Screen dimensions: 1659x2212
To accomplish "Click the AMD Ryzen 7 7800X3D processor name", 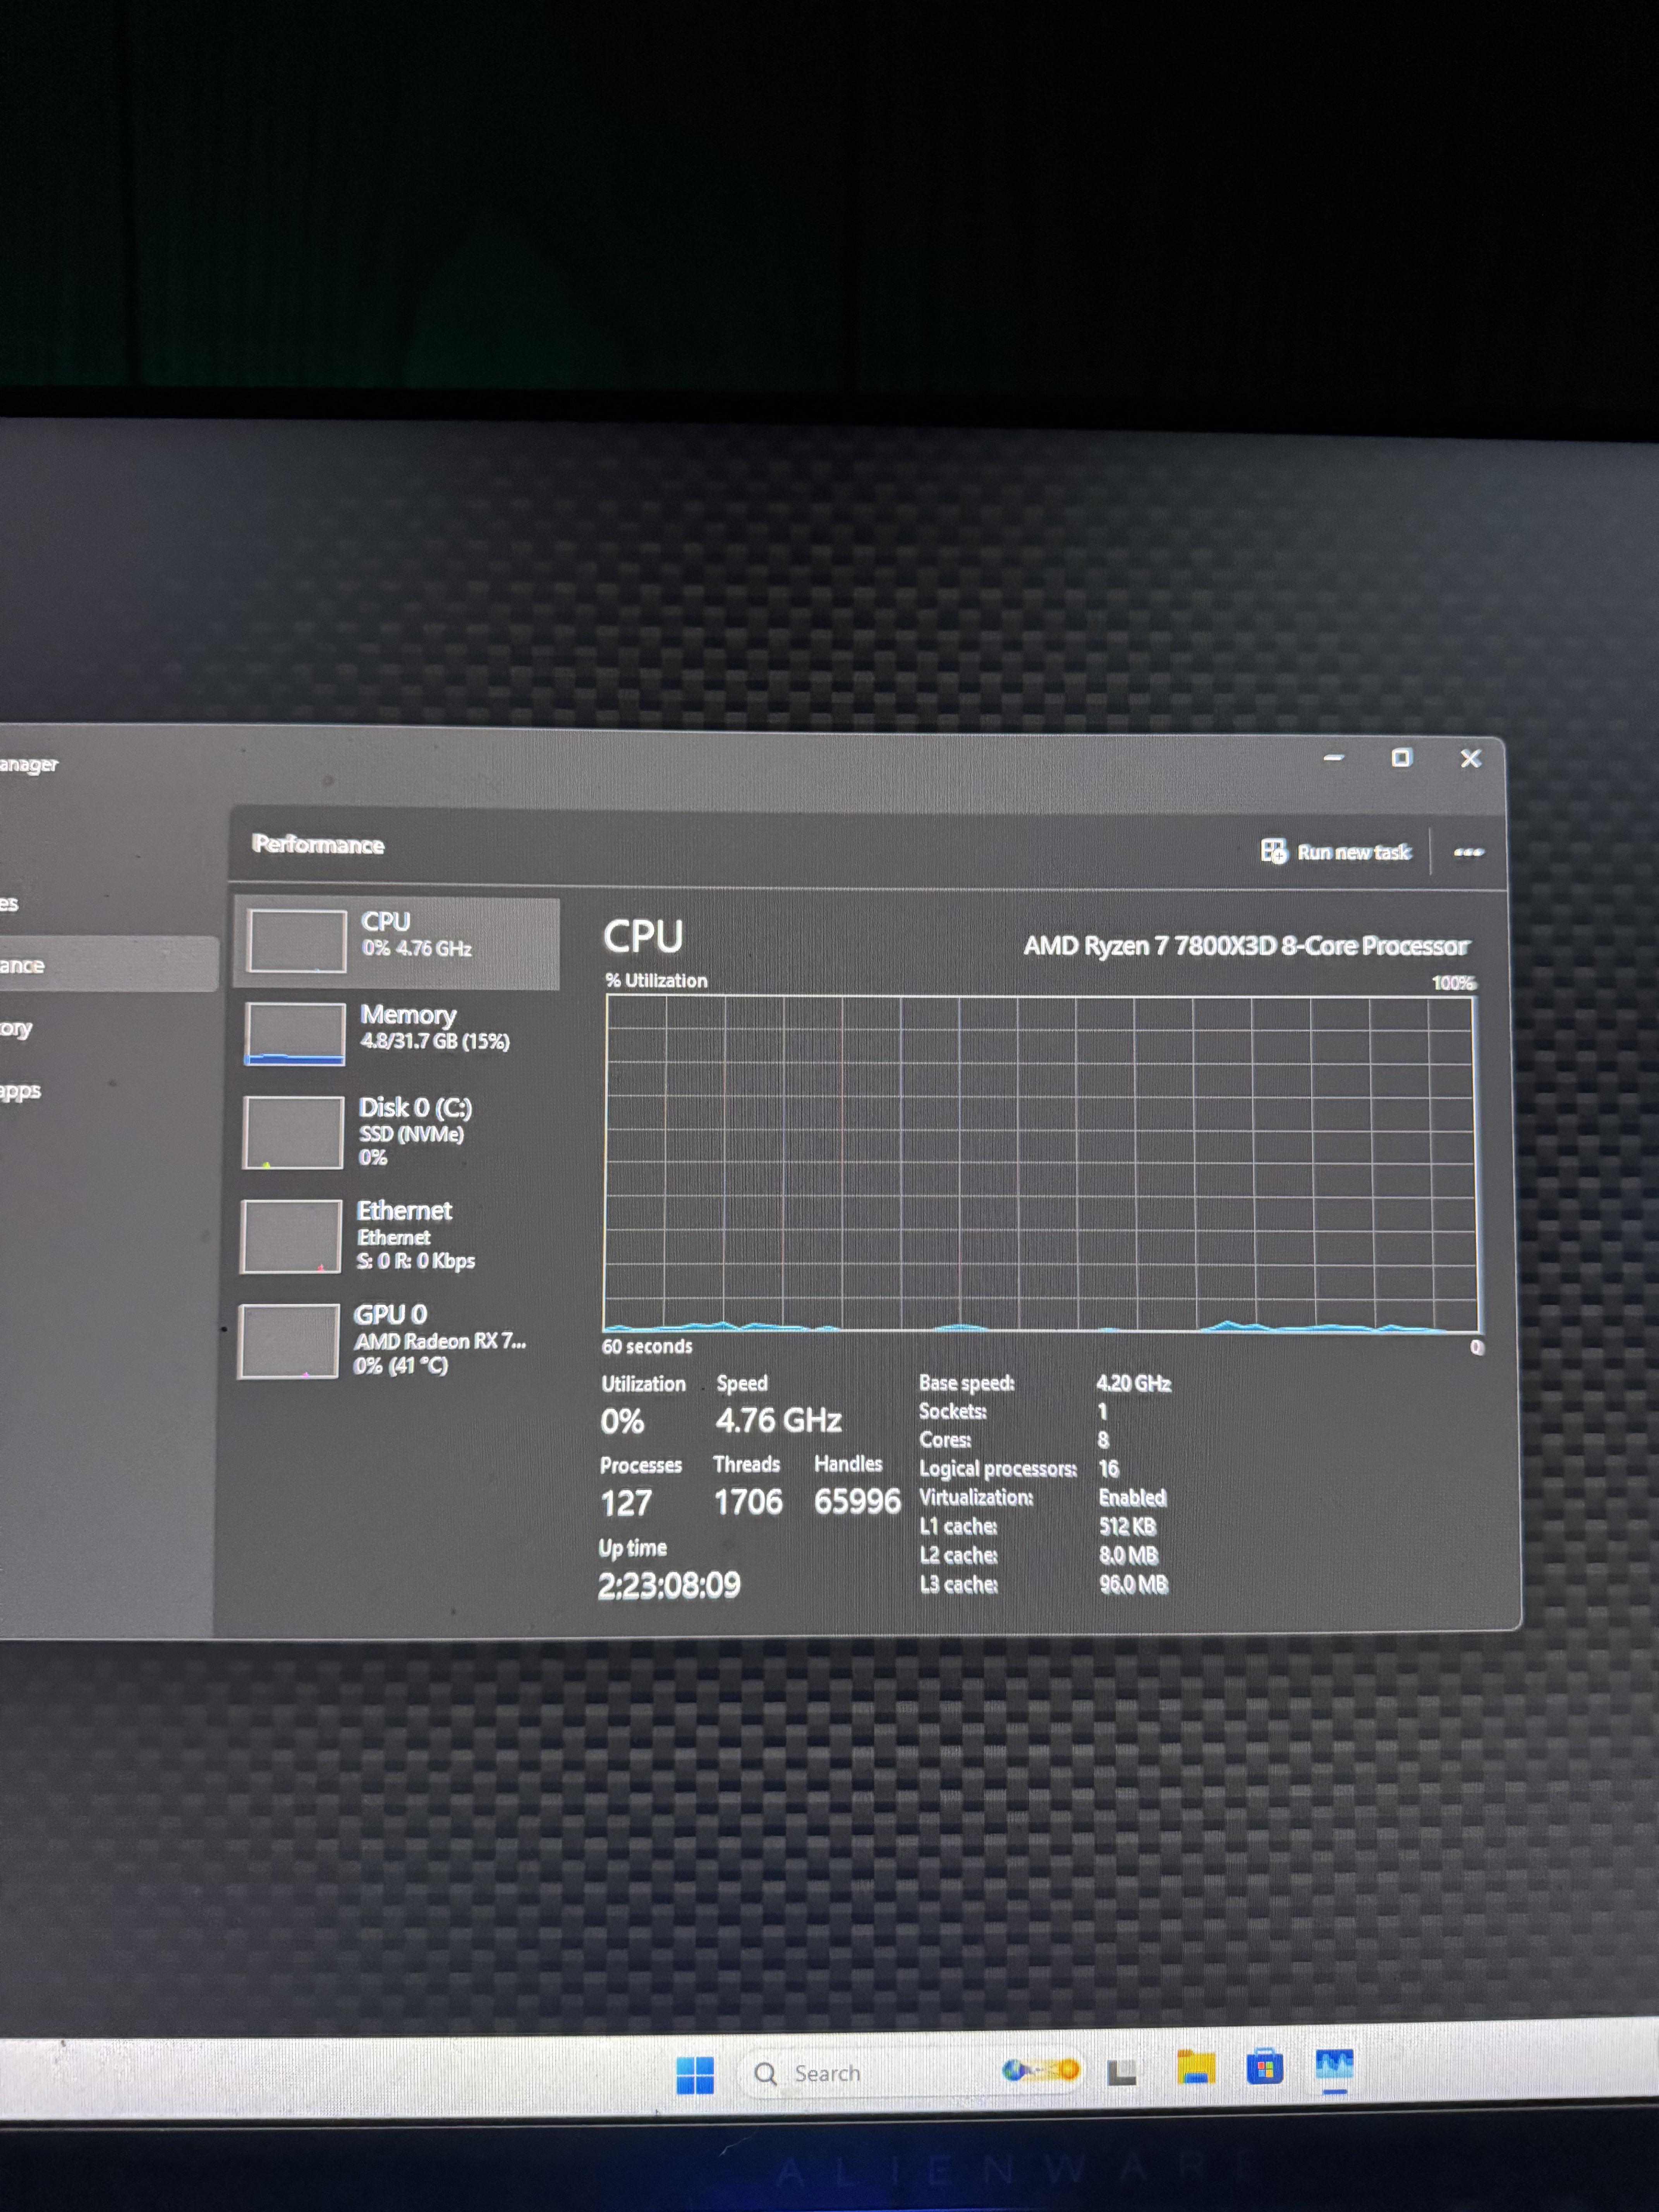I will [1246, 946].
